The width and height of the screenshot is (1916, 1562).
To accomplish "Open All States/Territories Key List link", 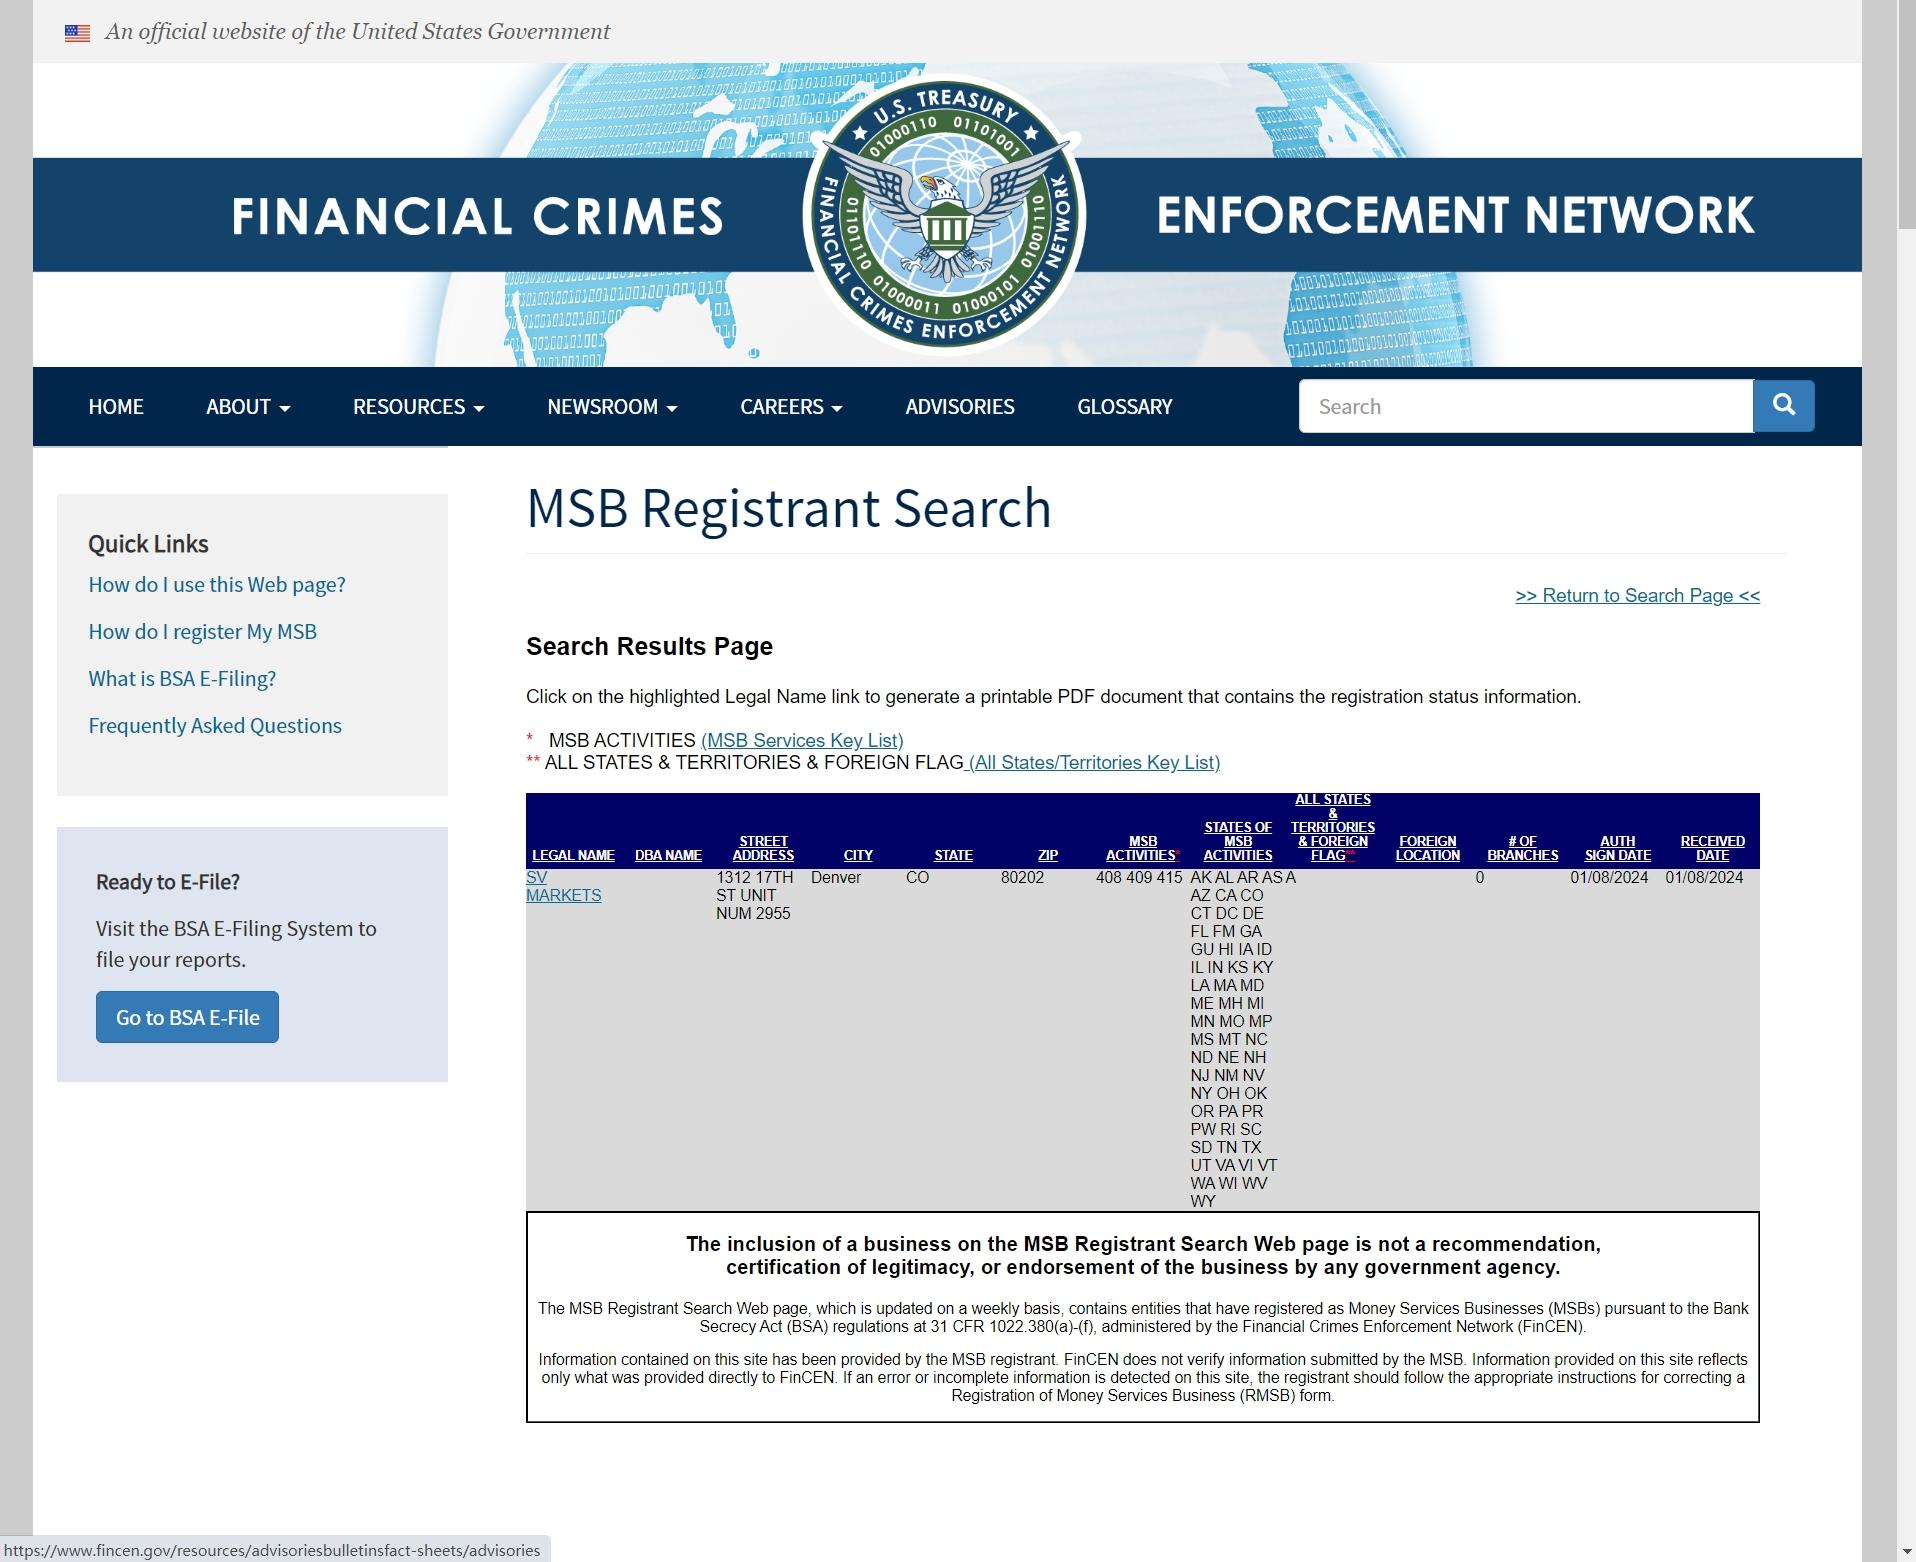I will (1094, 763).
